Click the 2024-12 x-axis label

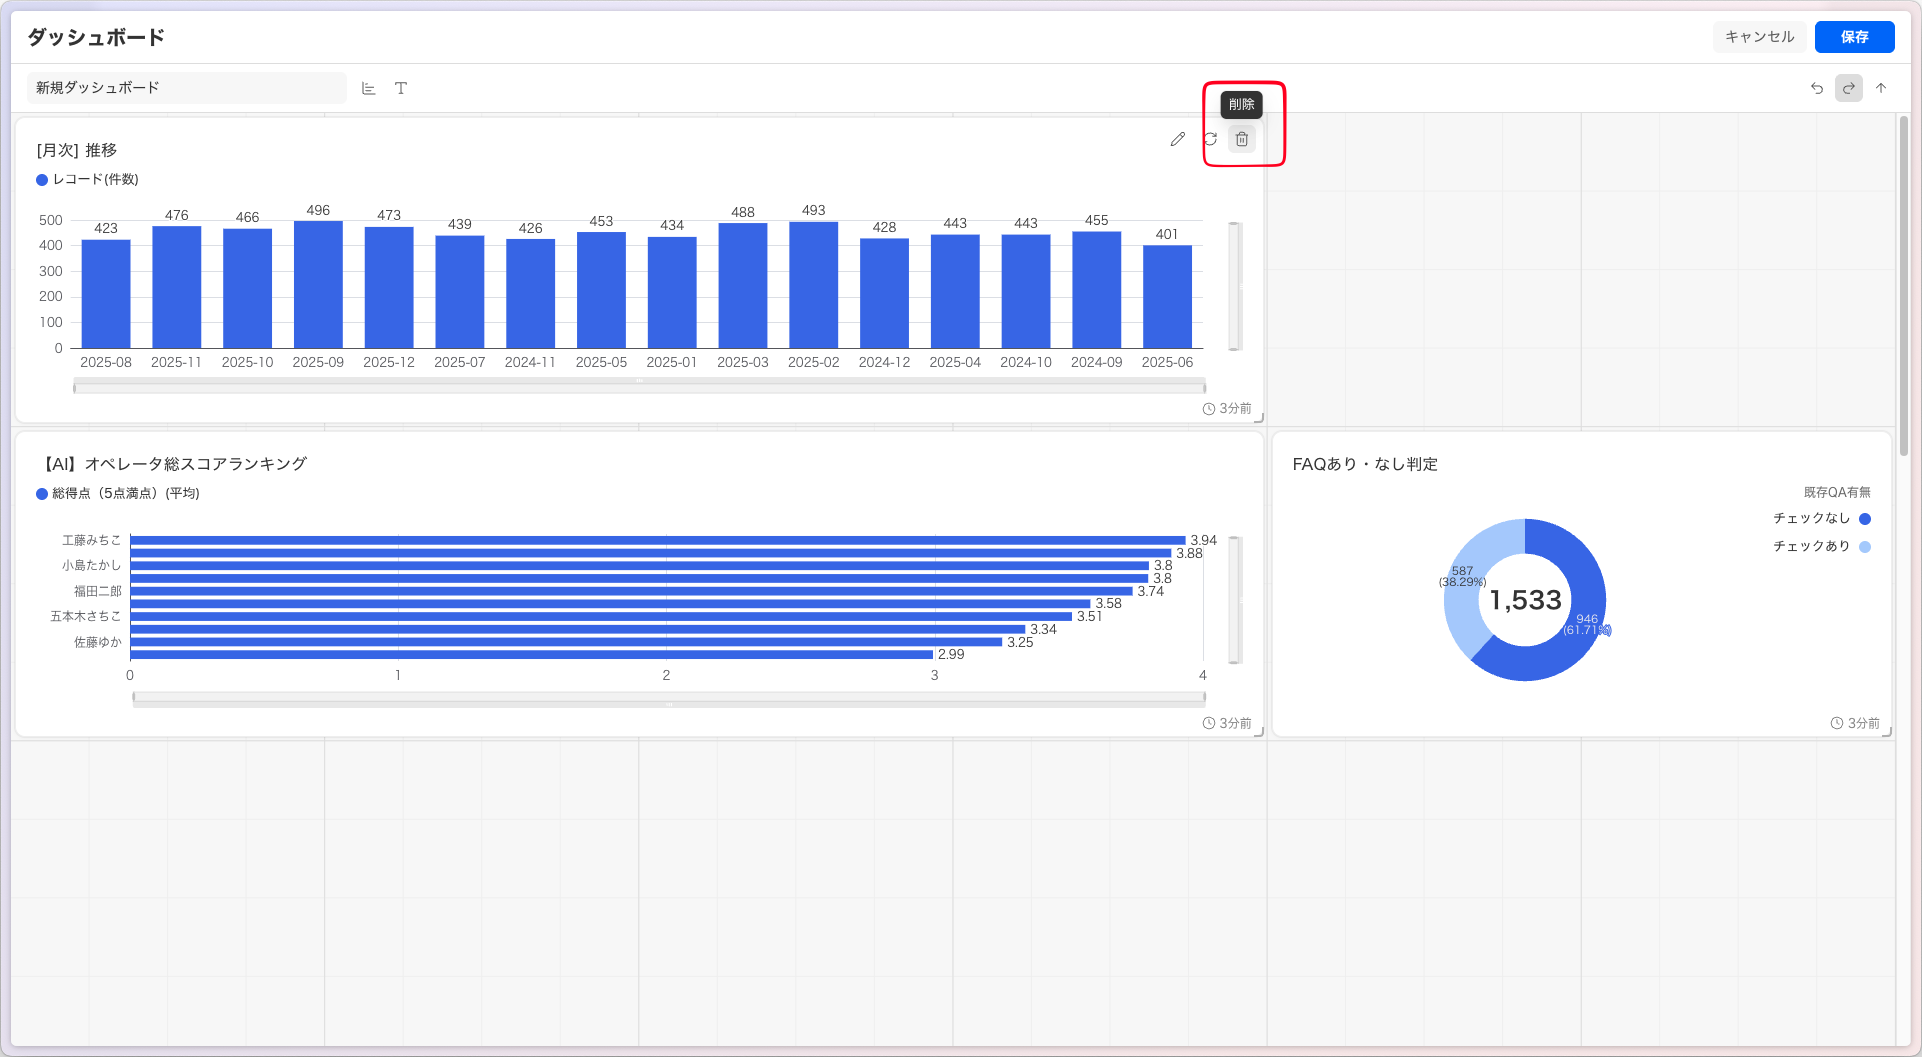point(884,362)
